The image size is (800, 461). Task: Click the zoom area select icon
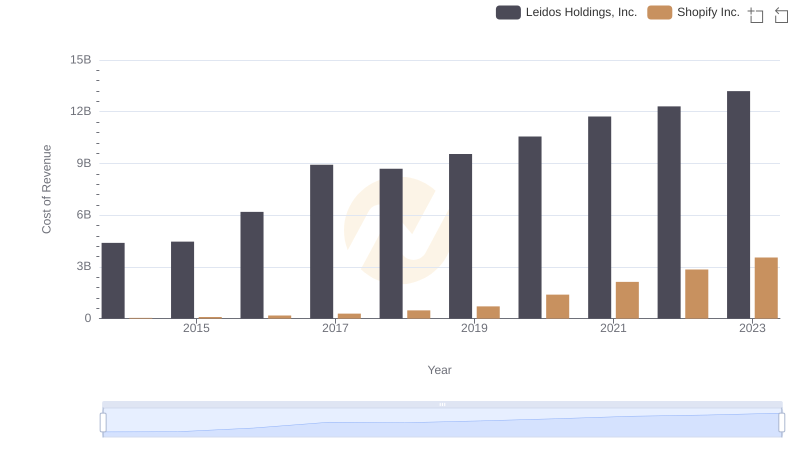[x=756, y=15]
